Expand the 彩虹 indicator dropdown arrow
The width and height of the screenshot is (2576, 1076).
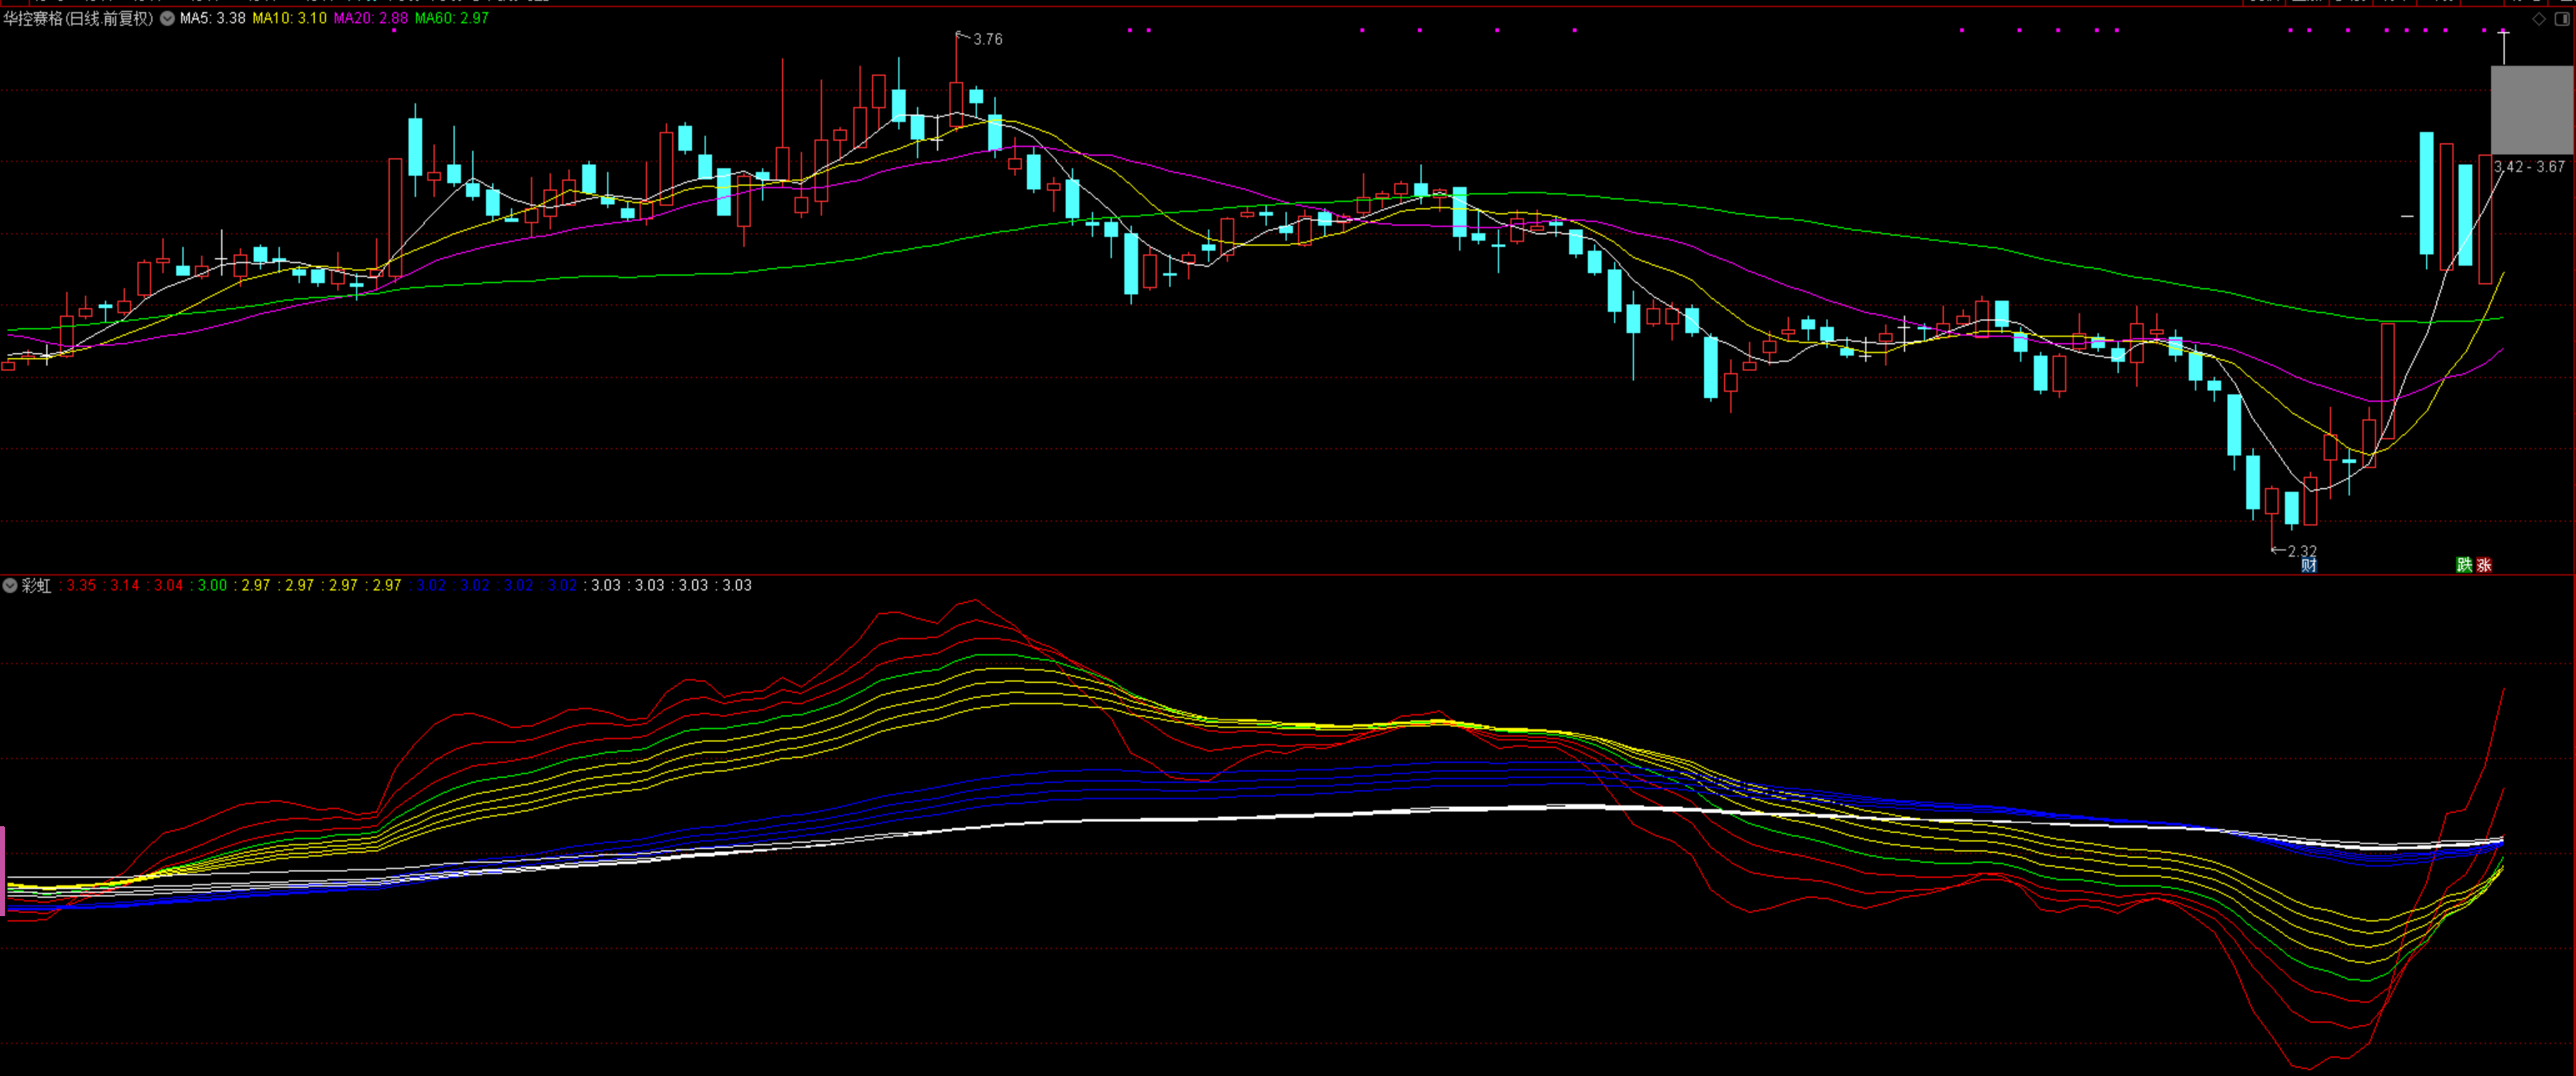(10, 585)
